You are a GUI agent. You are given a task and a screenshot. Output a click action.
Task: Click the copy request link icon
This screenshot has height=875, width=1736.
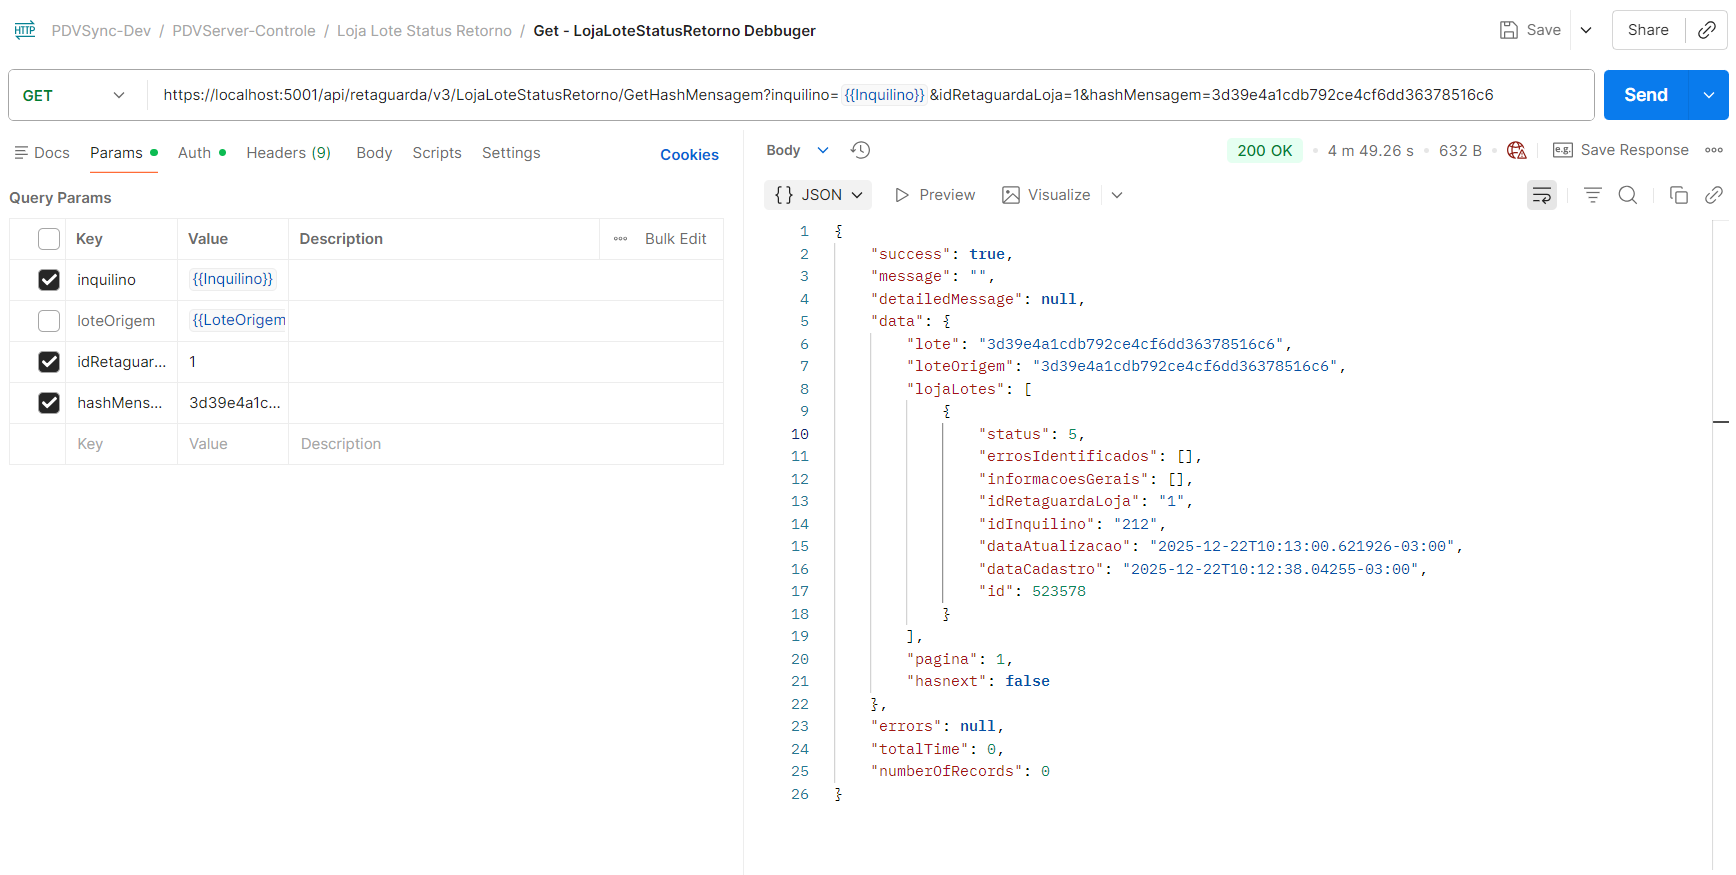point(1706,30)
